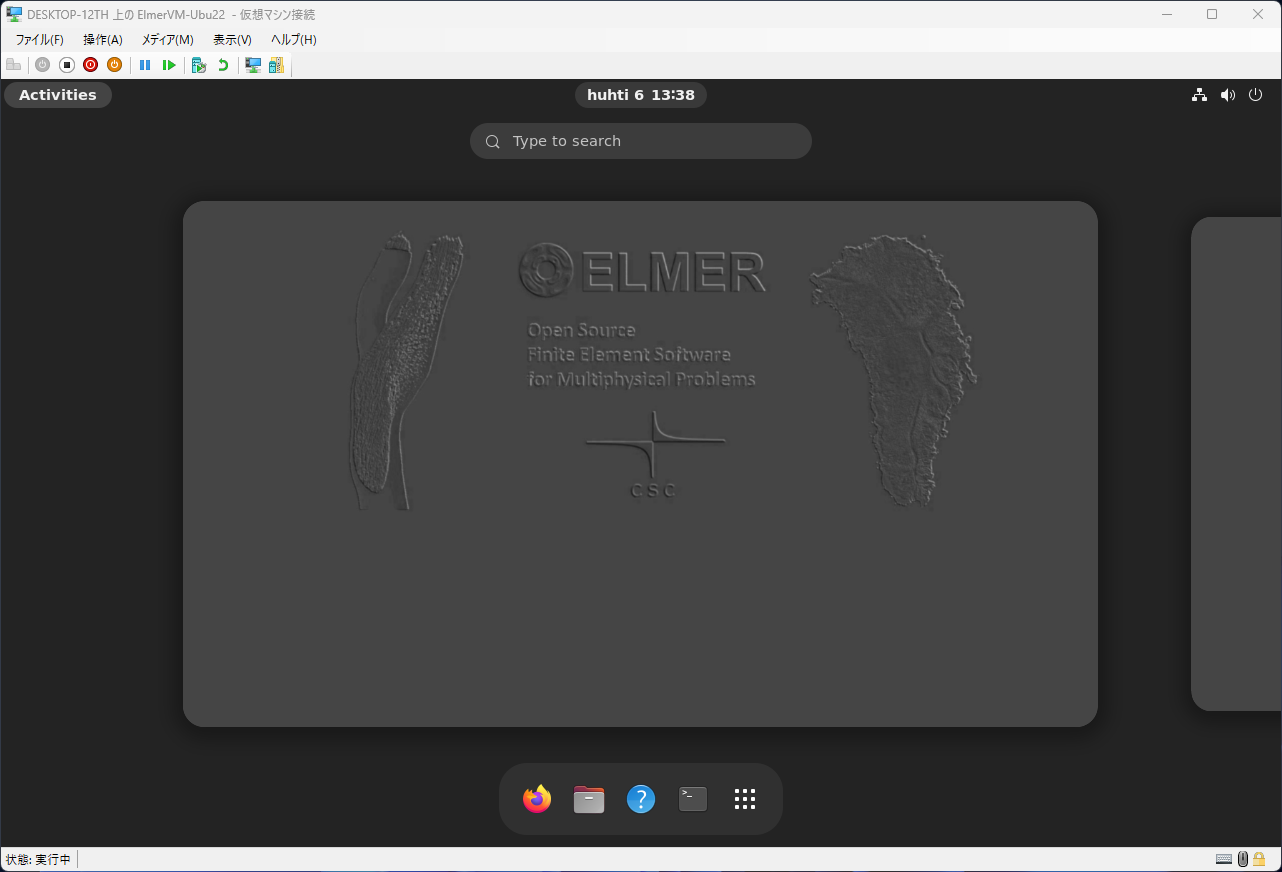
Task: Revert VM with green undo arrow
Action: point(223,65)
